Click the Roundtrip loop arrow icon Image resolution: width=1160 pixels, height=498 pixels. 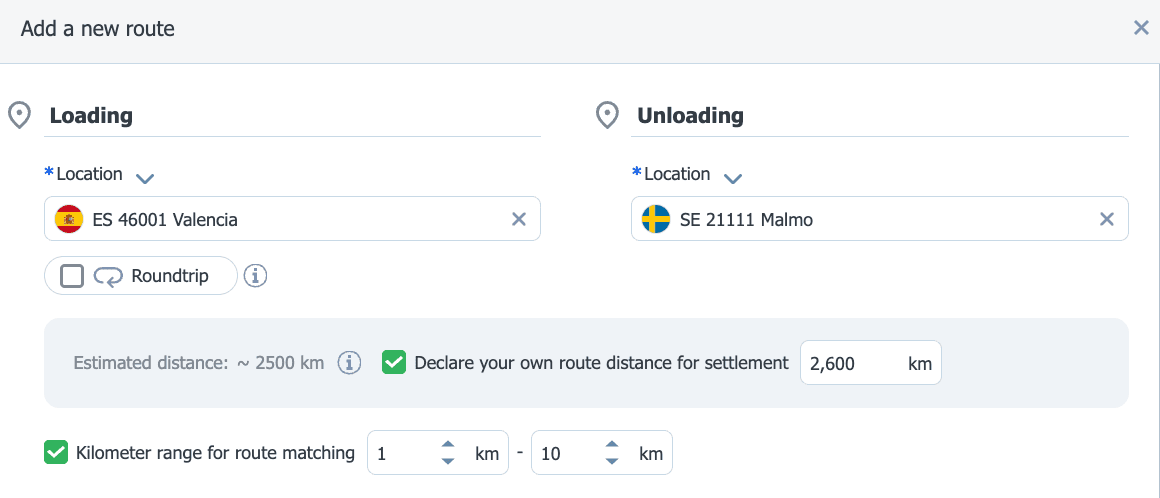[108, 277]
